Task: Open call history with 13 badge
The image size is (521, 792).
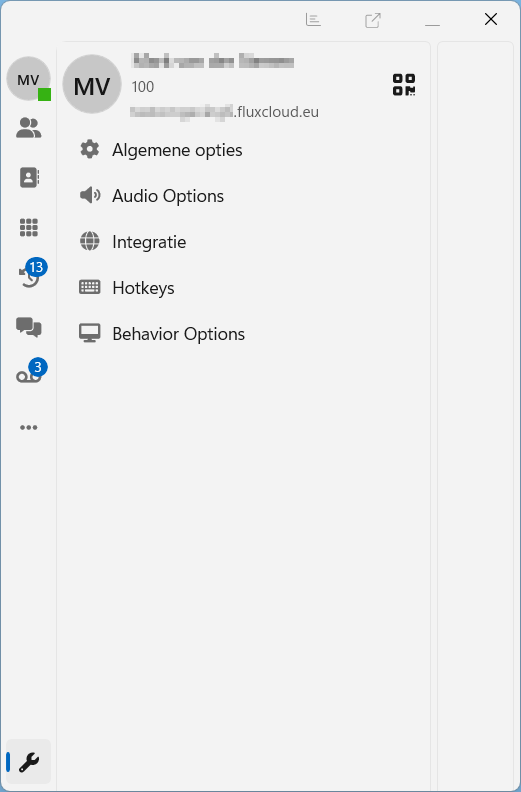Action: tap(30, 273)
